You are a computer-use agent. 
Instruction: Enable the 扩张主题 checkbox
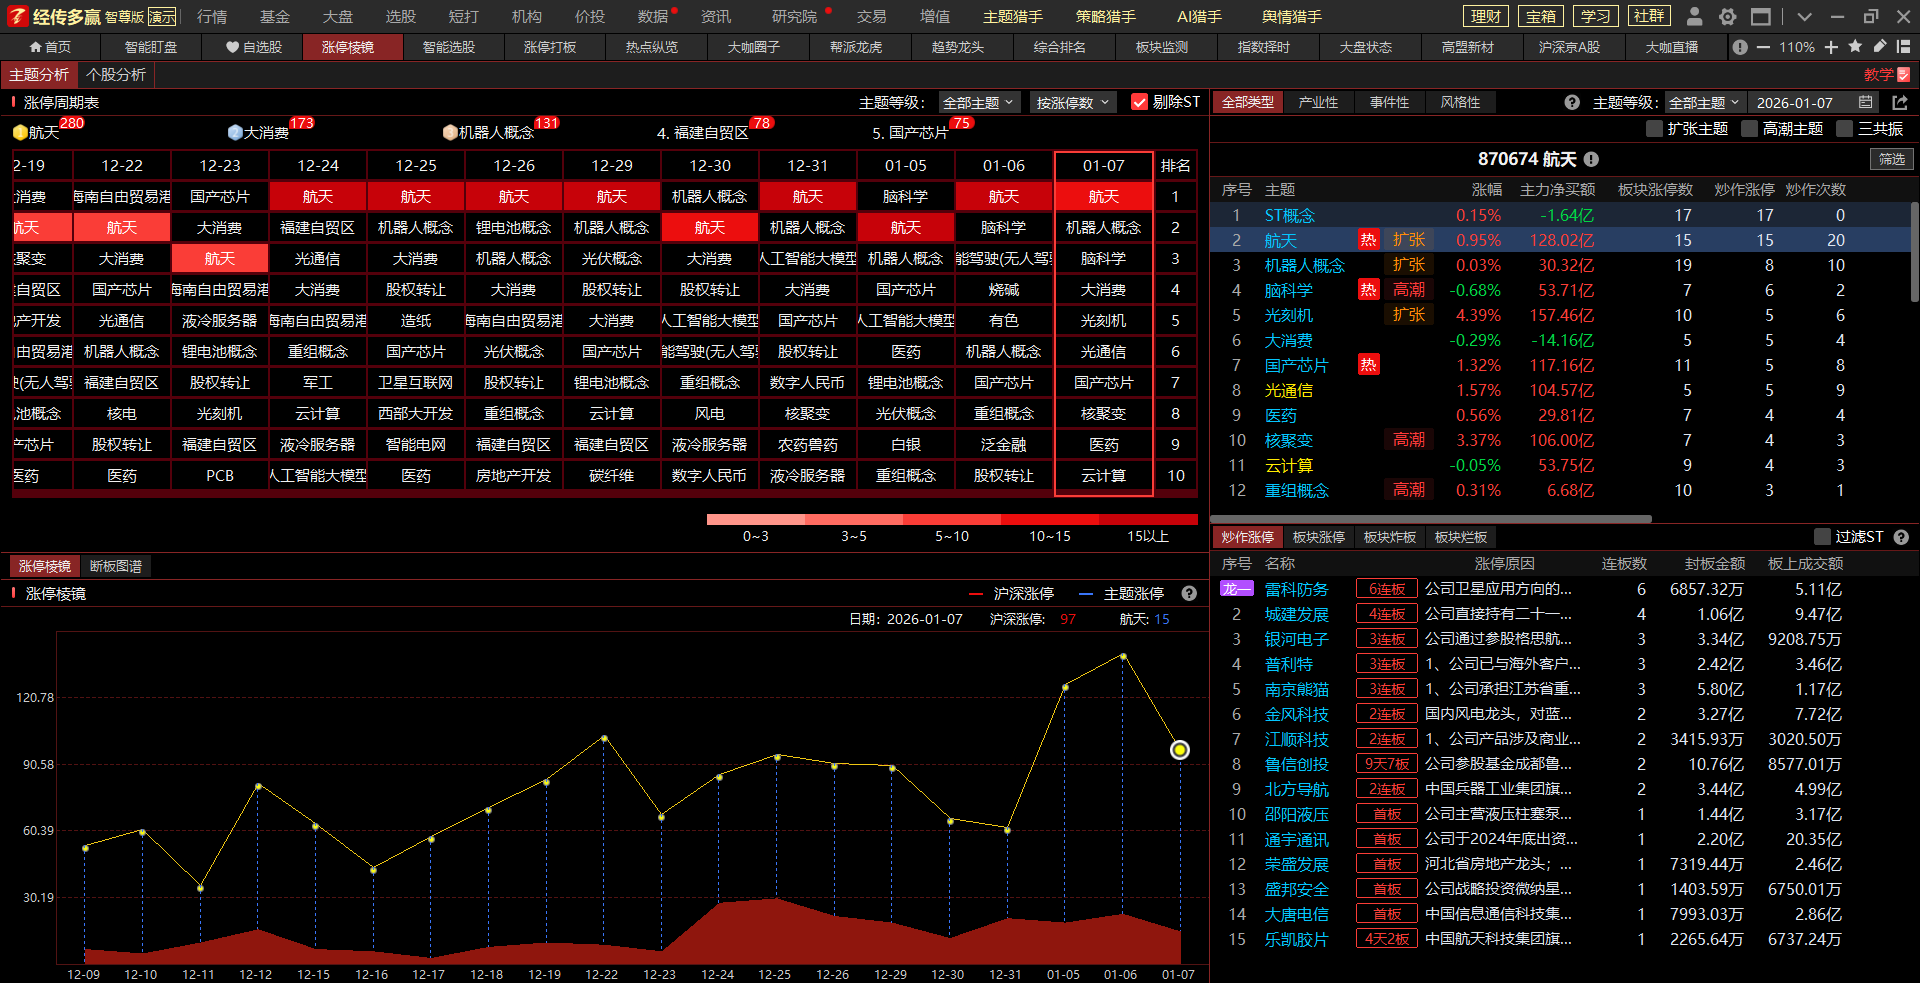click(x=1654, y=129)
